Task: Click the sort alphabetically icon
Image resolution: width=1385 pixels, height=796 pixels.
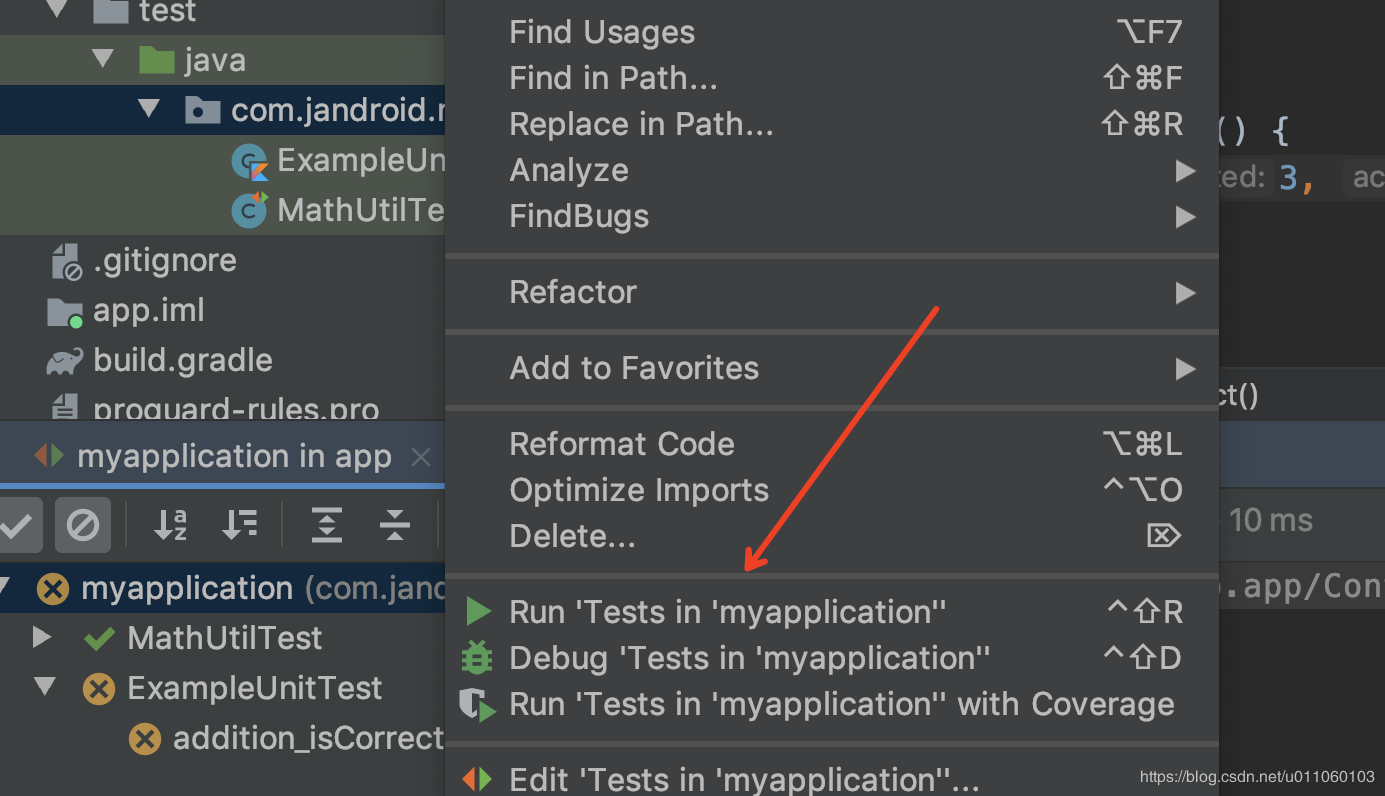Action: pyautogui.click(x=171, y=524)
